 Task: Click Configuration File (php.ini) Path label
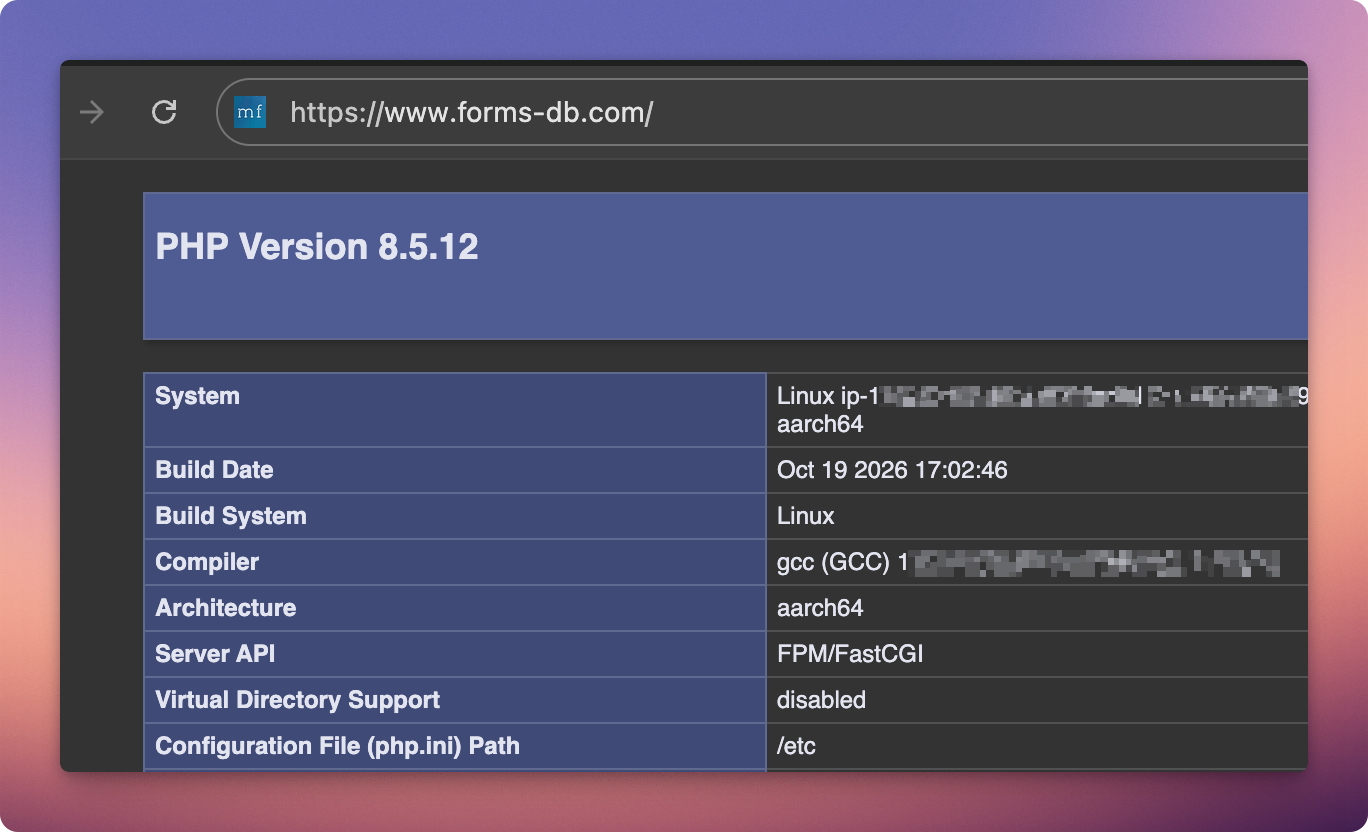tap(337, 746)
